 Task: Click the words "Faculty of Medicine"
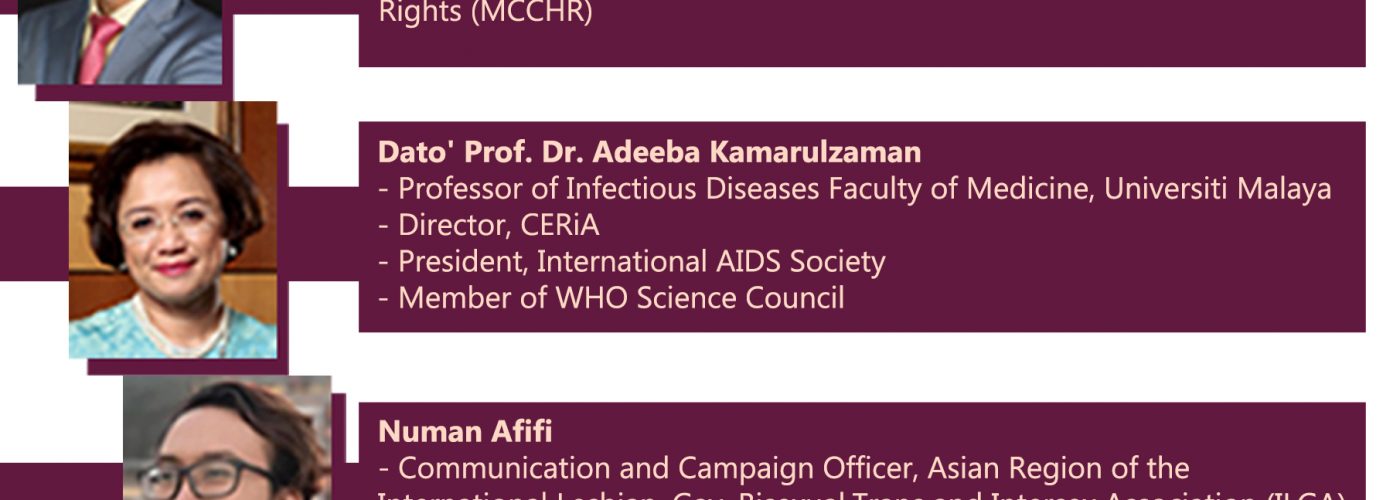[x=950, y=189]
